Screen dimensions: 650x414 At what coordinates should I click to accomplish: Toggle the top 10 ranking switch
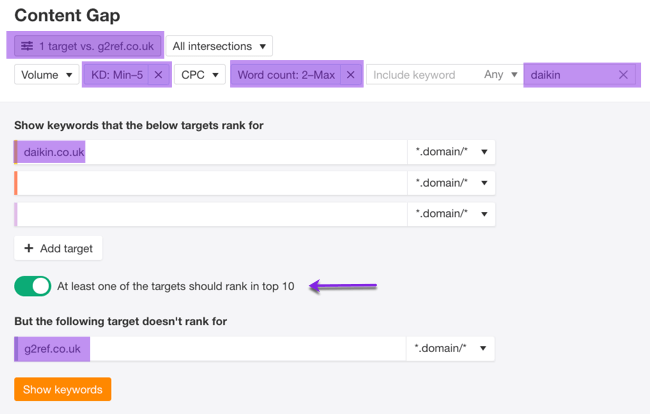33,286
